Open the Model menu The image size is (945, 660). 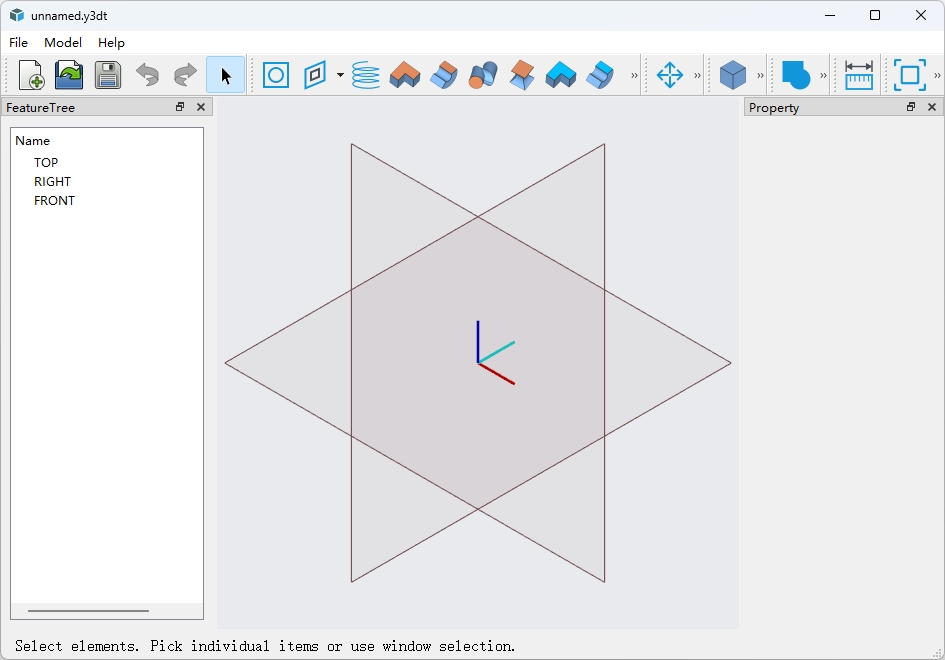(x=63, y=43)
